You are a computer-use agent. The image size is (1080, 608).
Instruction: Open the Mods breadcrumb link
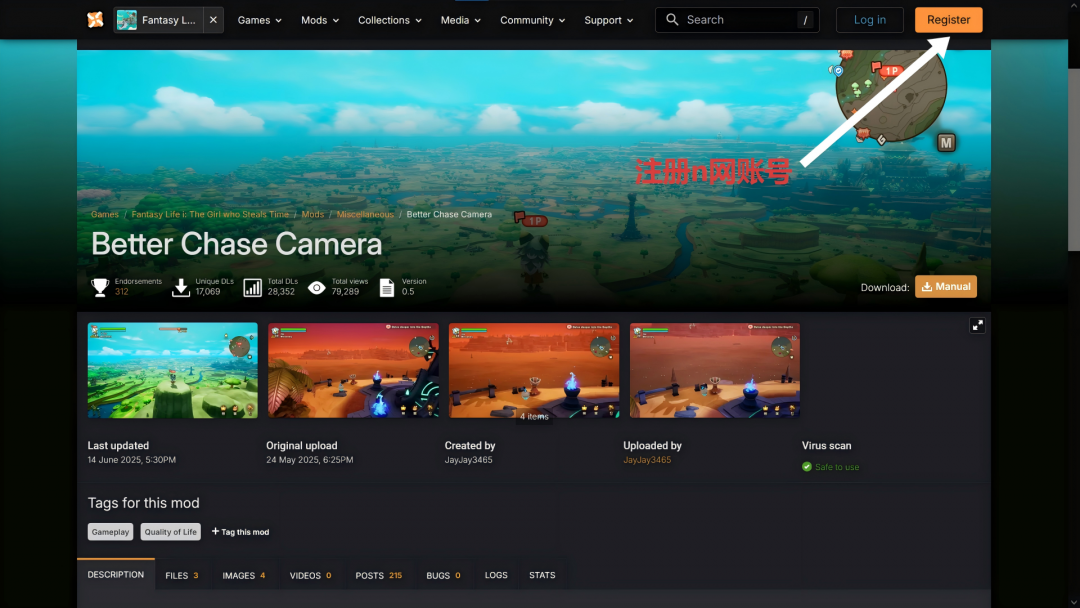[x=312, y=214]
